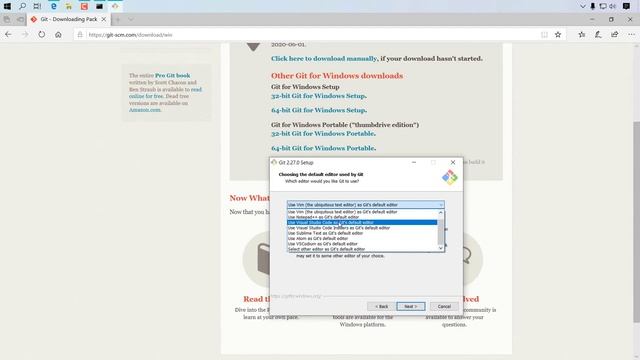The width and height of the screenshot is (640, 360).
Task: Choose 'Use Notepad++' as Git's default editor
Action: [362, 218]
